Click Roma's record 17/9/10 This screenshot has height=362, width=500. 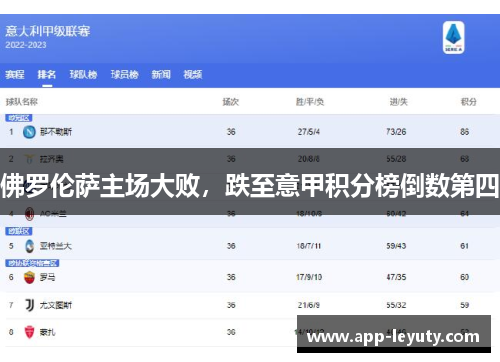309,277
